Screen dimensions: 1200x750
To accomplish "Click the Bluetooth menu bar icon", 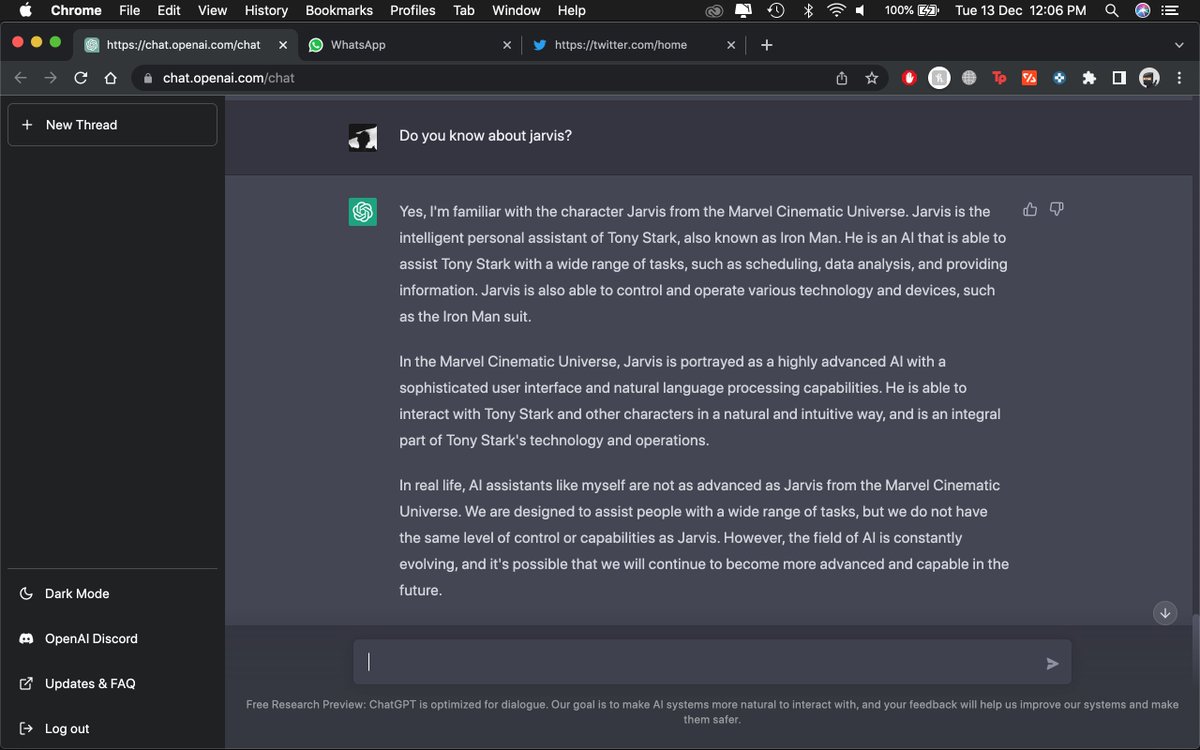I will click(808, 10).
